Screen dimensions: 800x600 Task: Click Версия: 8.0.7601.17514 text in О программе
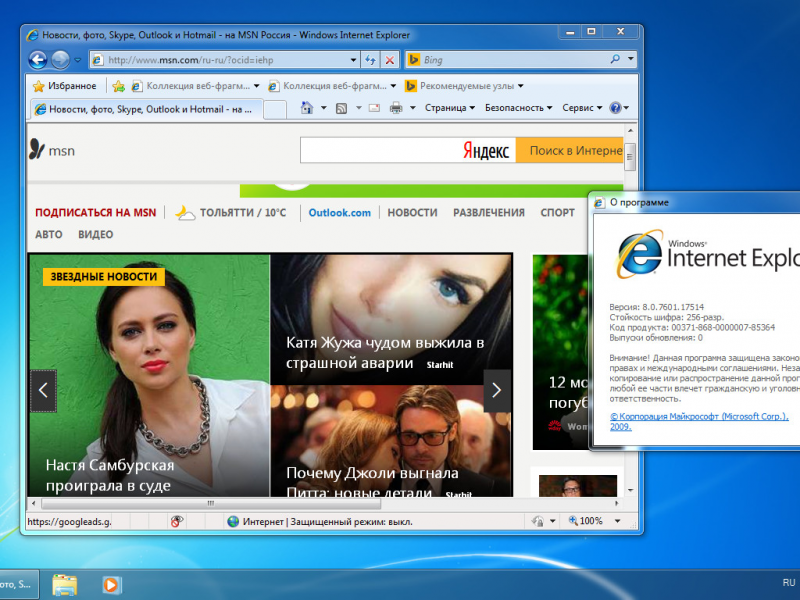tap(657, 307)
